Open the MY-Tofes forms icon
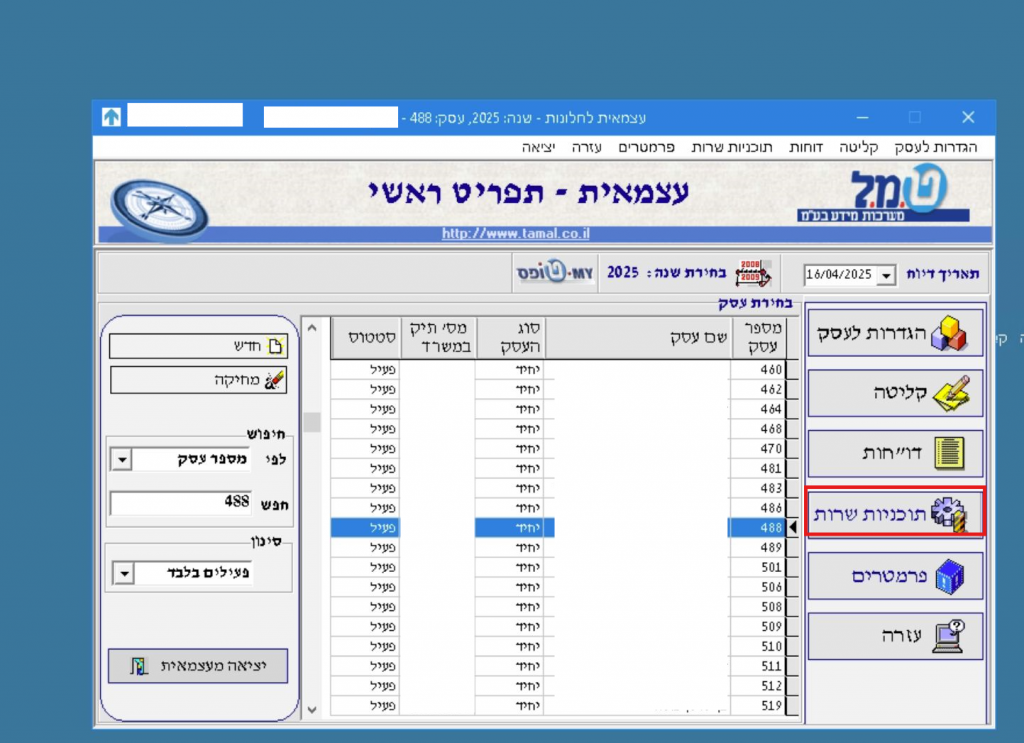The width and height of the screenshot is (1024, 743). [x=555, y=273]
